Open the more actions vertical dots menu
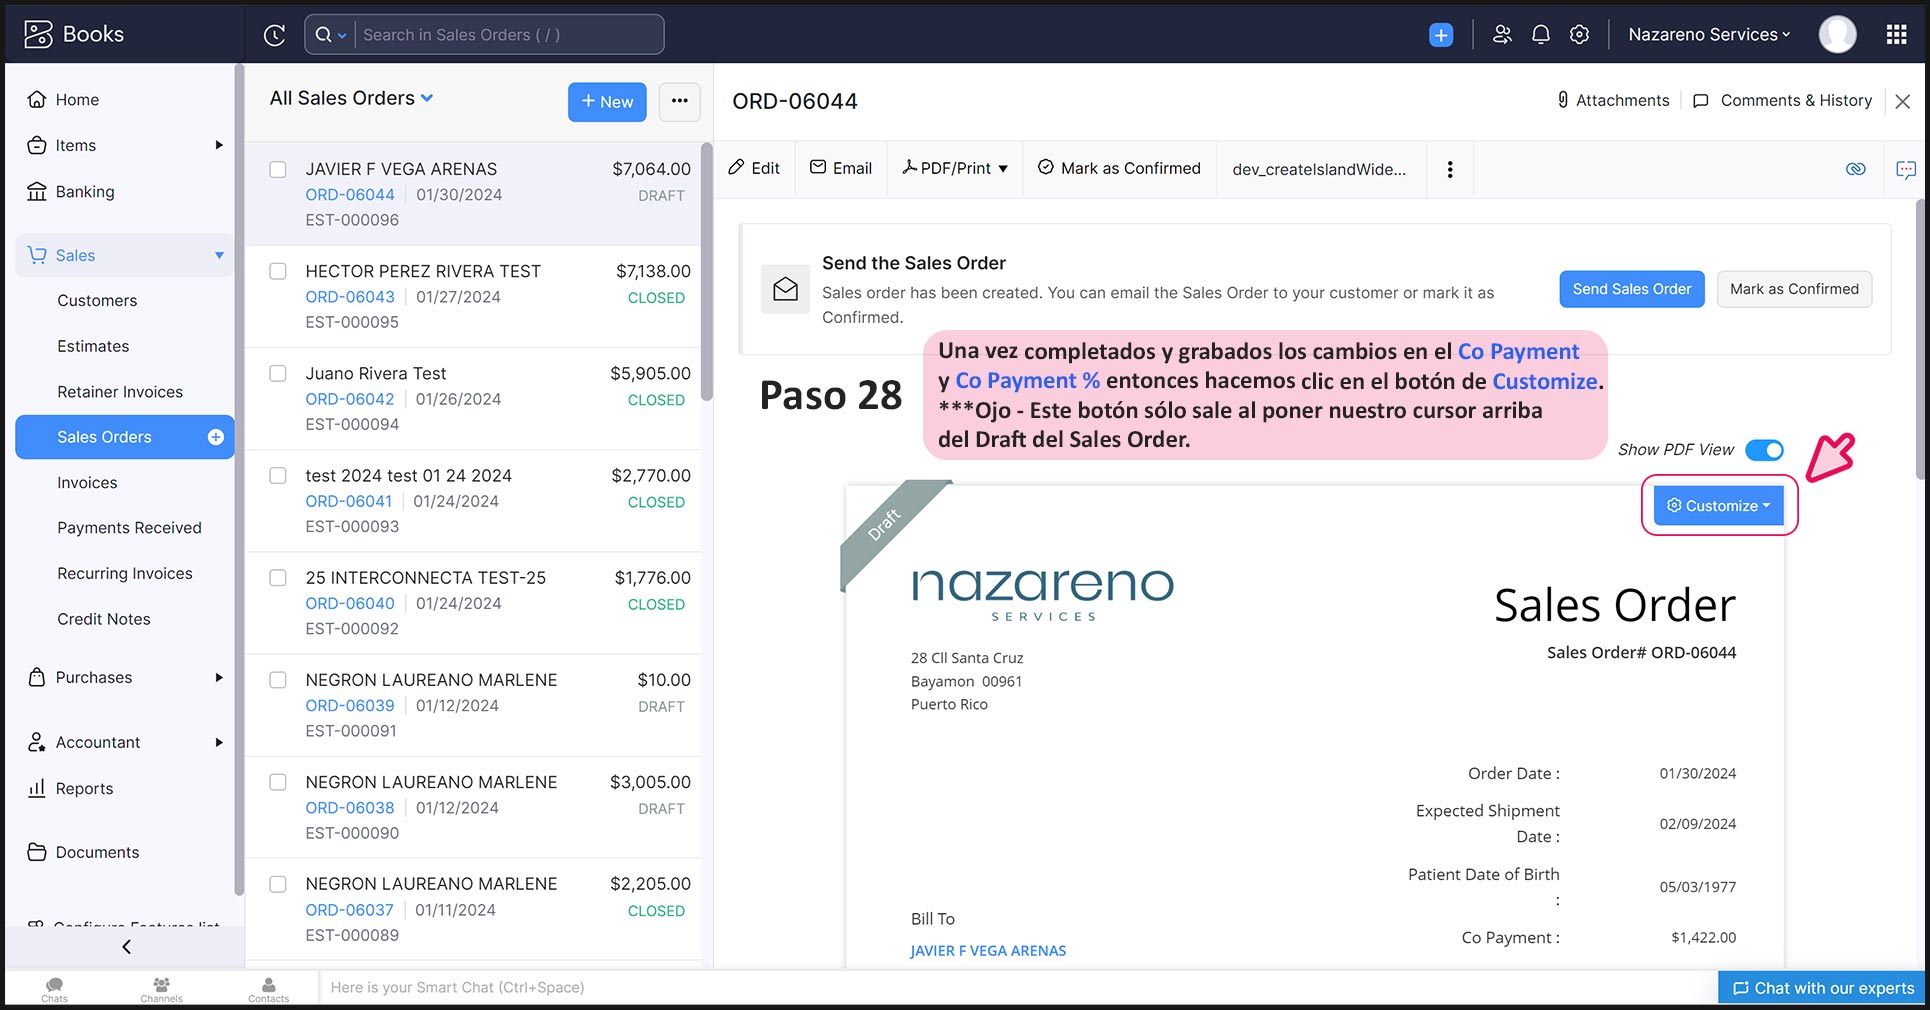 (1449, 169)
